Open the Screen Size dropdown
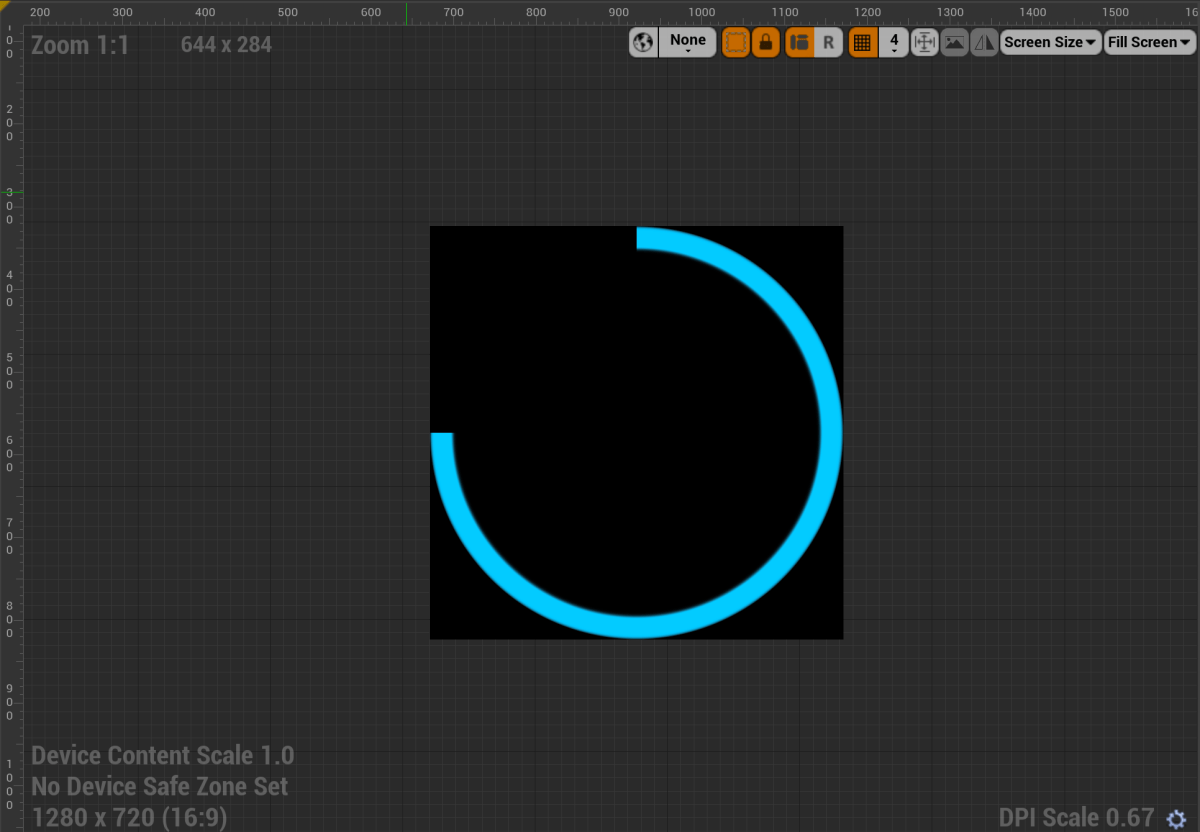 pos(1050,42)
